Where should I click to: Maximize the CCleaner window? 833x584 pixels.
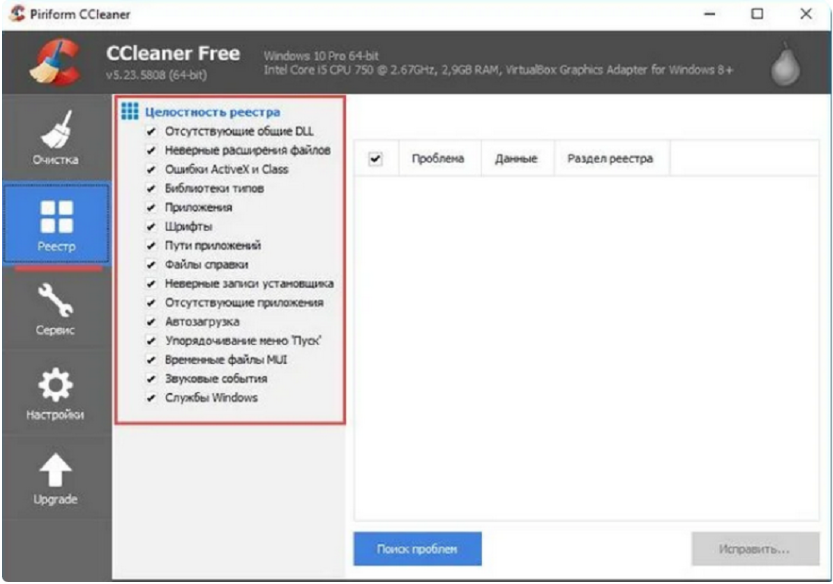coord(758,14)
